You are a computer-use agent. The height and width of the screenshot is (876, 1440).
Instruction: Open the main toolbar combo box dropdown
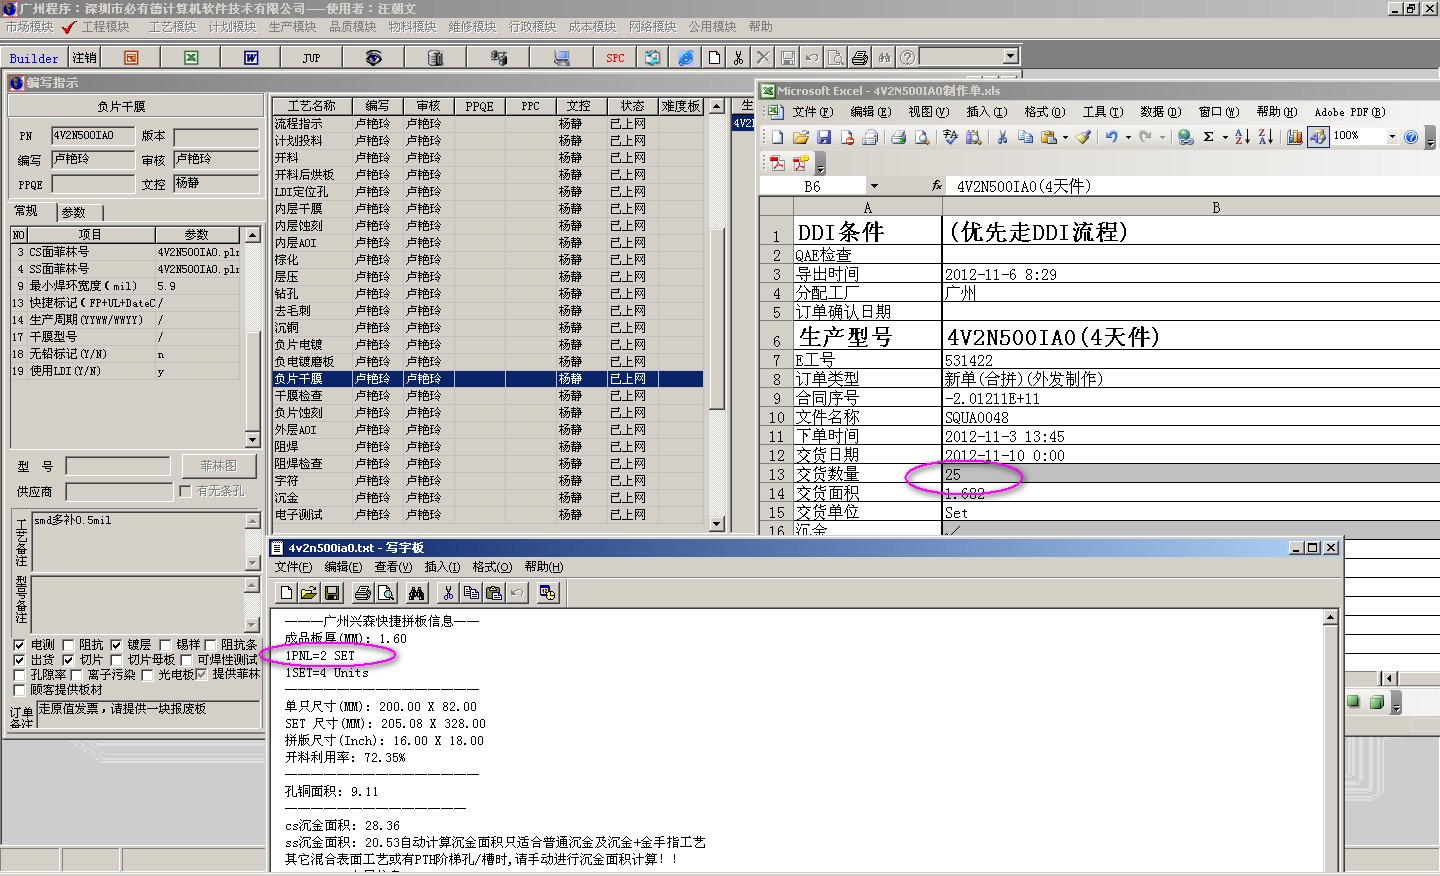[1010, 57]
